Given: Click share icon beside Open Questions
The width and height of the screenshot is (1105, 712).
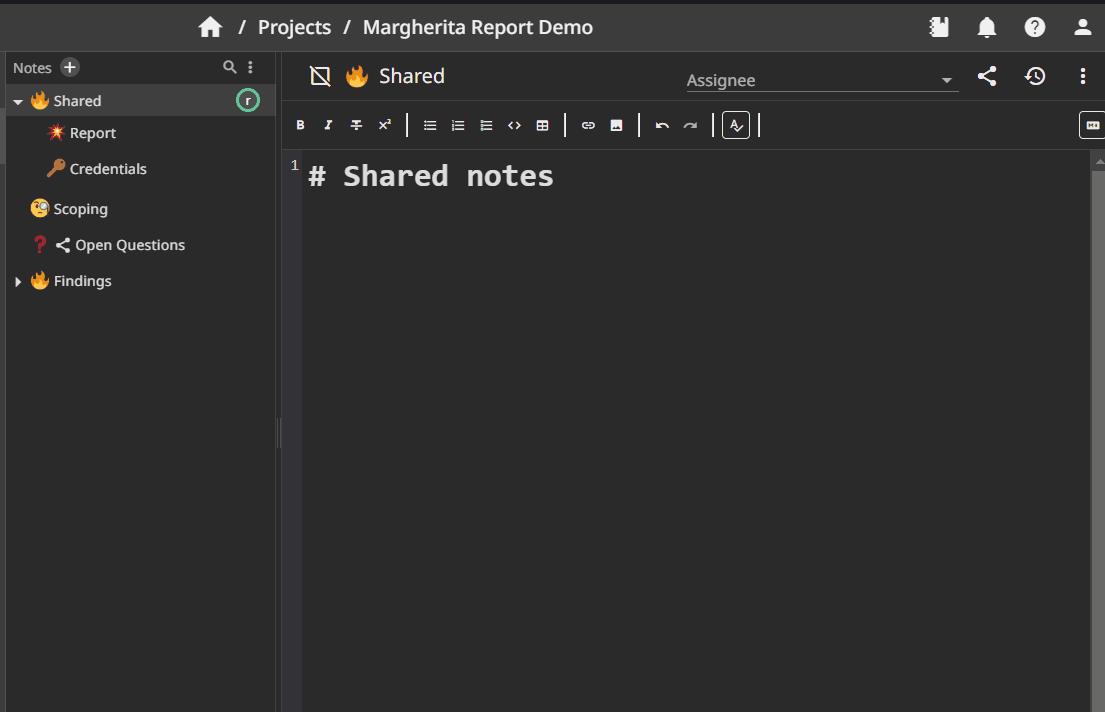Looking at the screenshot, I should click(63, 245).
